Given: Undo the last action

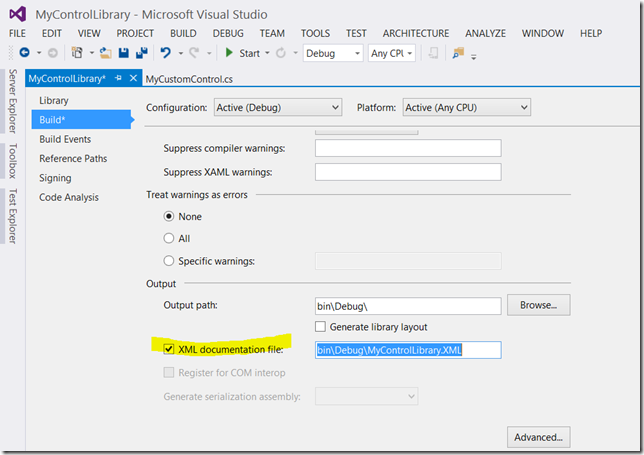Looking at the screenshot, I should (166, 53).
